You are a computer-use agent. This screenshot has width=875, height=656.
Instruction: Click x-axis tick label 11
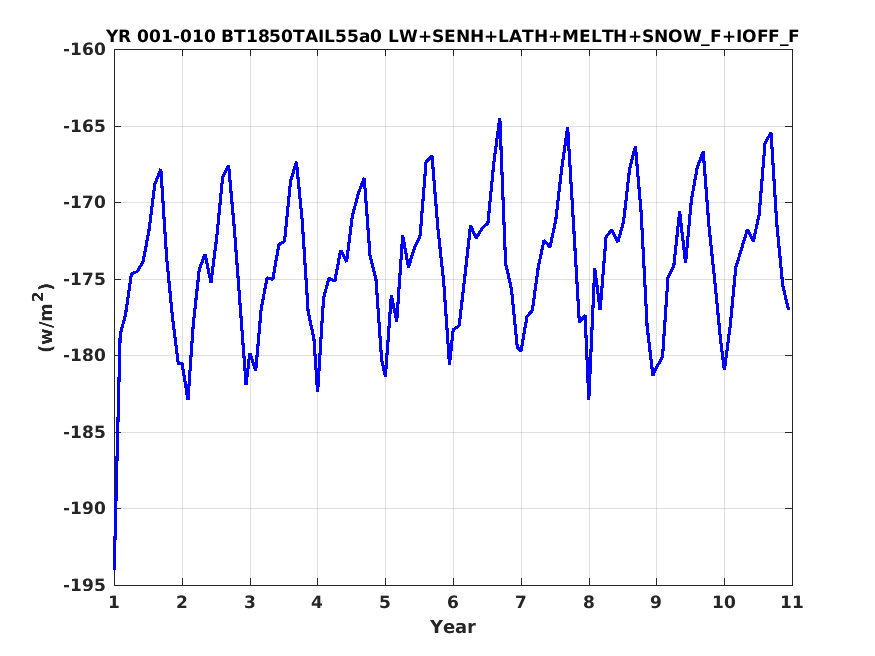[792, 602]
